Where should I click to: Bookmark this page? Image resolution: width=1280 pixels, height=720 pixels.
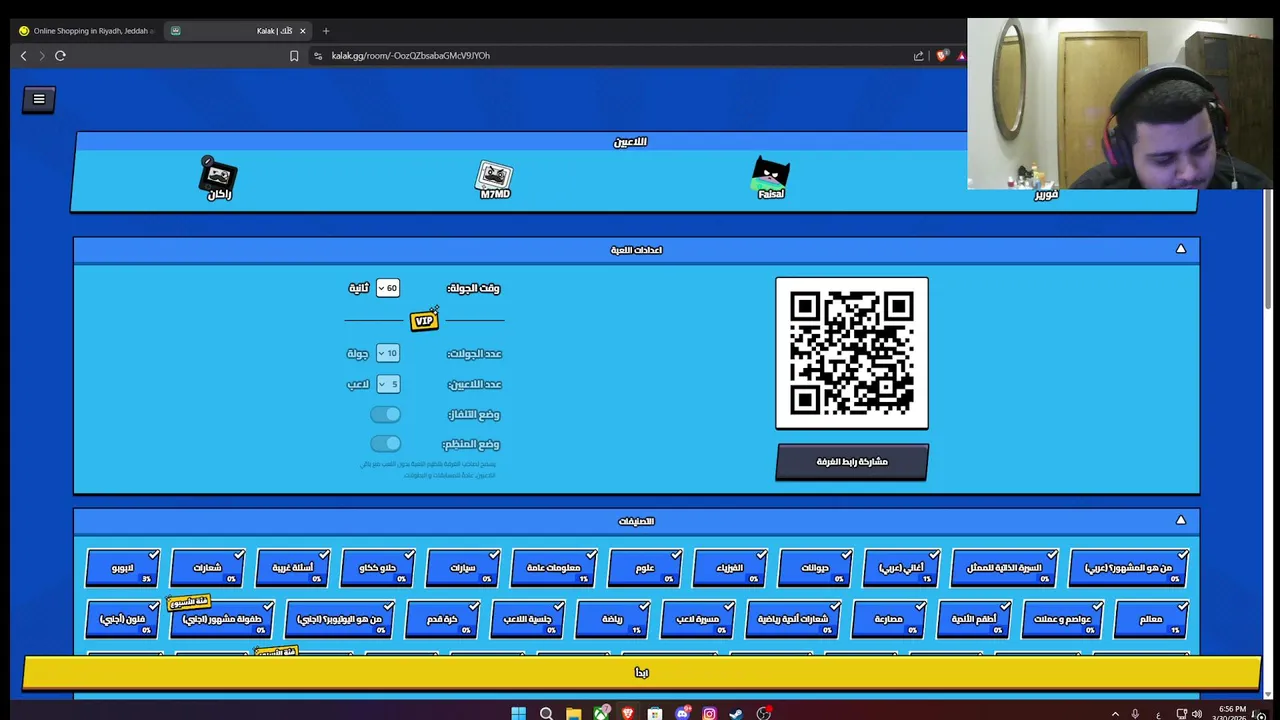point(294,56)
